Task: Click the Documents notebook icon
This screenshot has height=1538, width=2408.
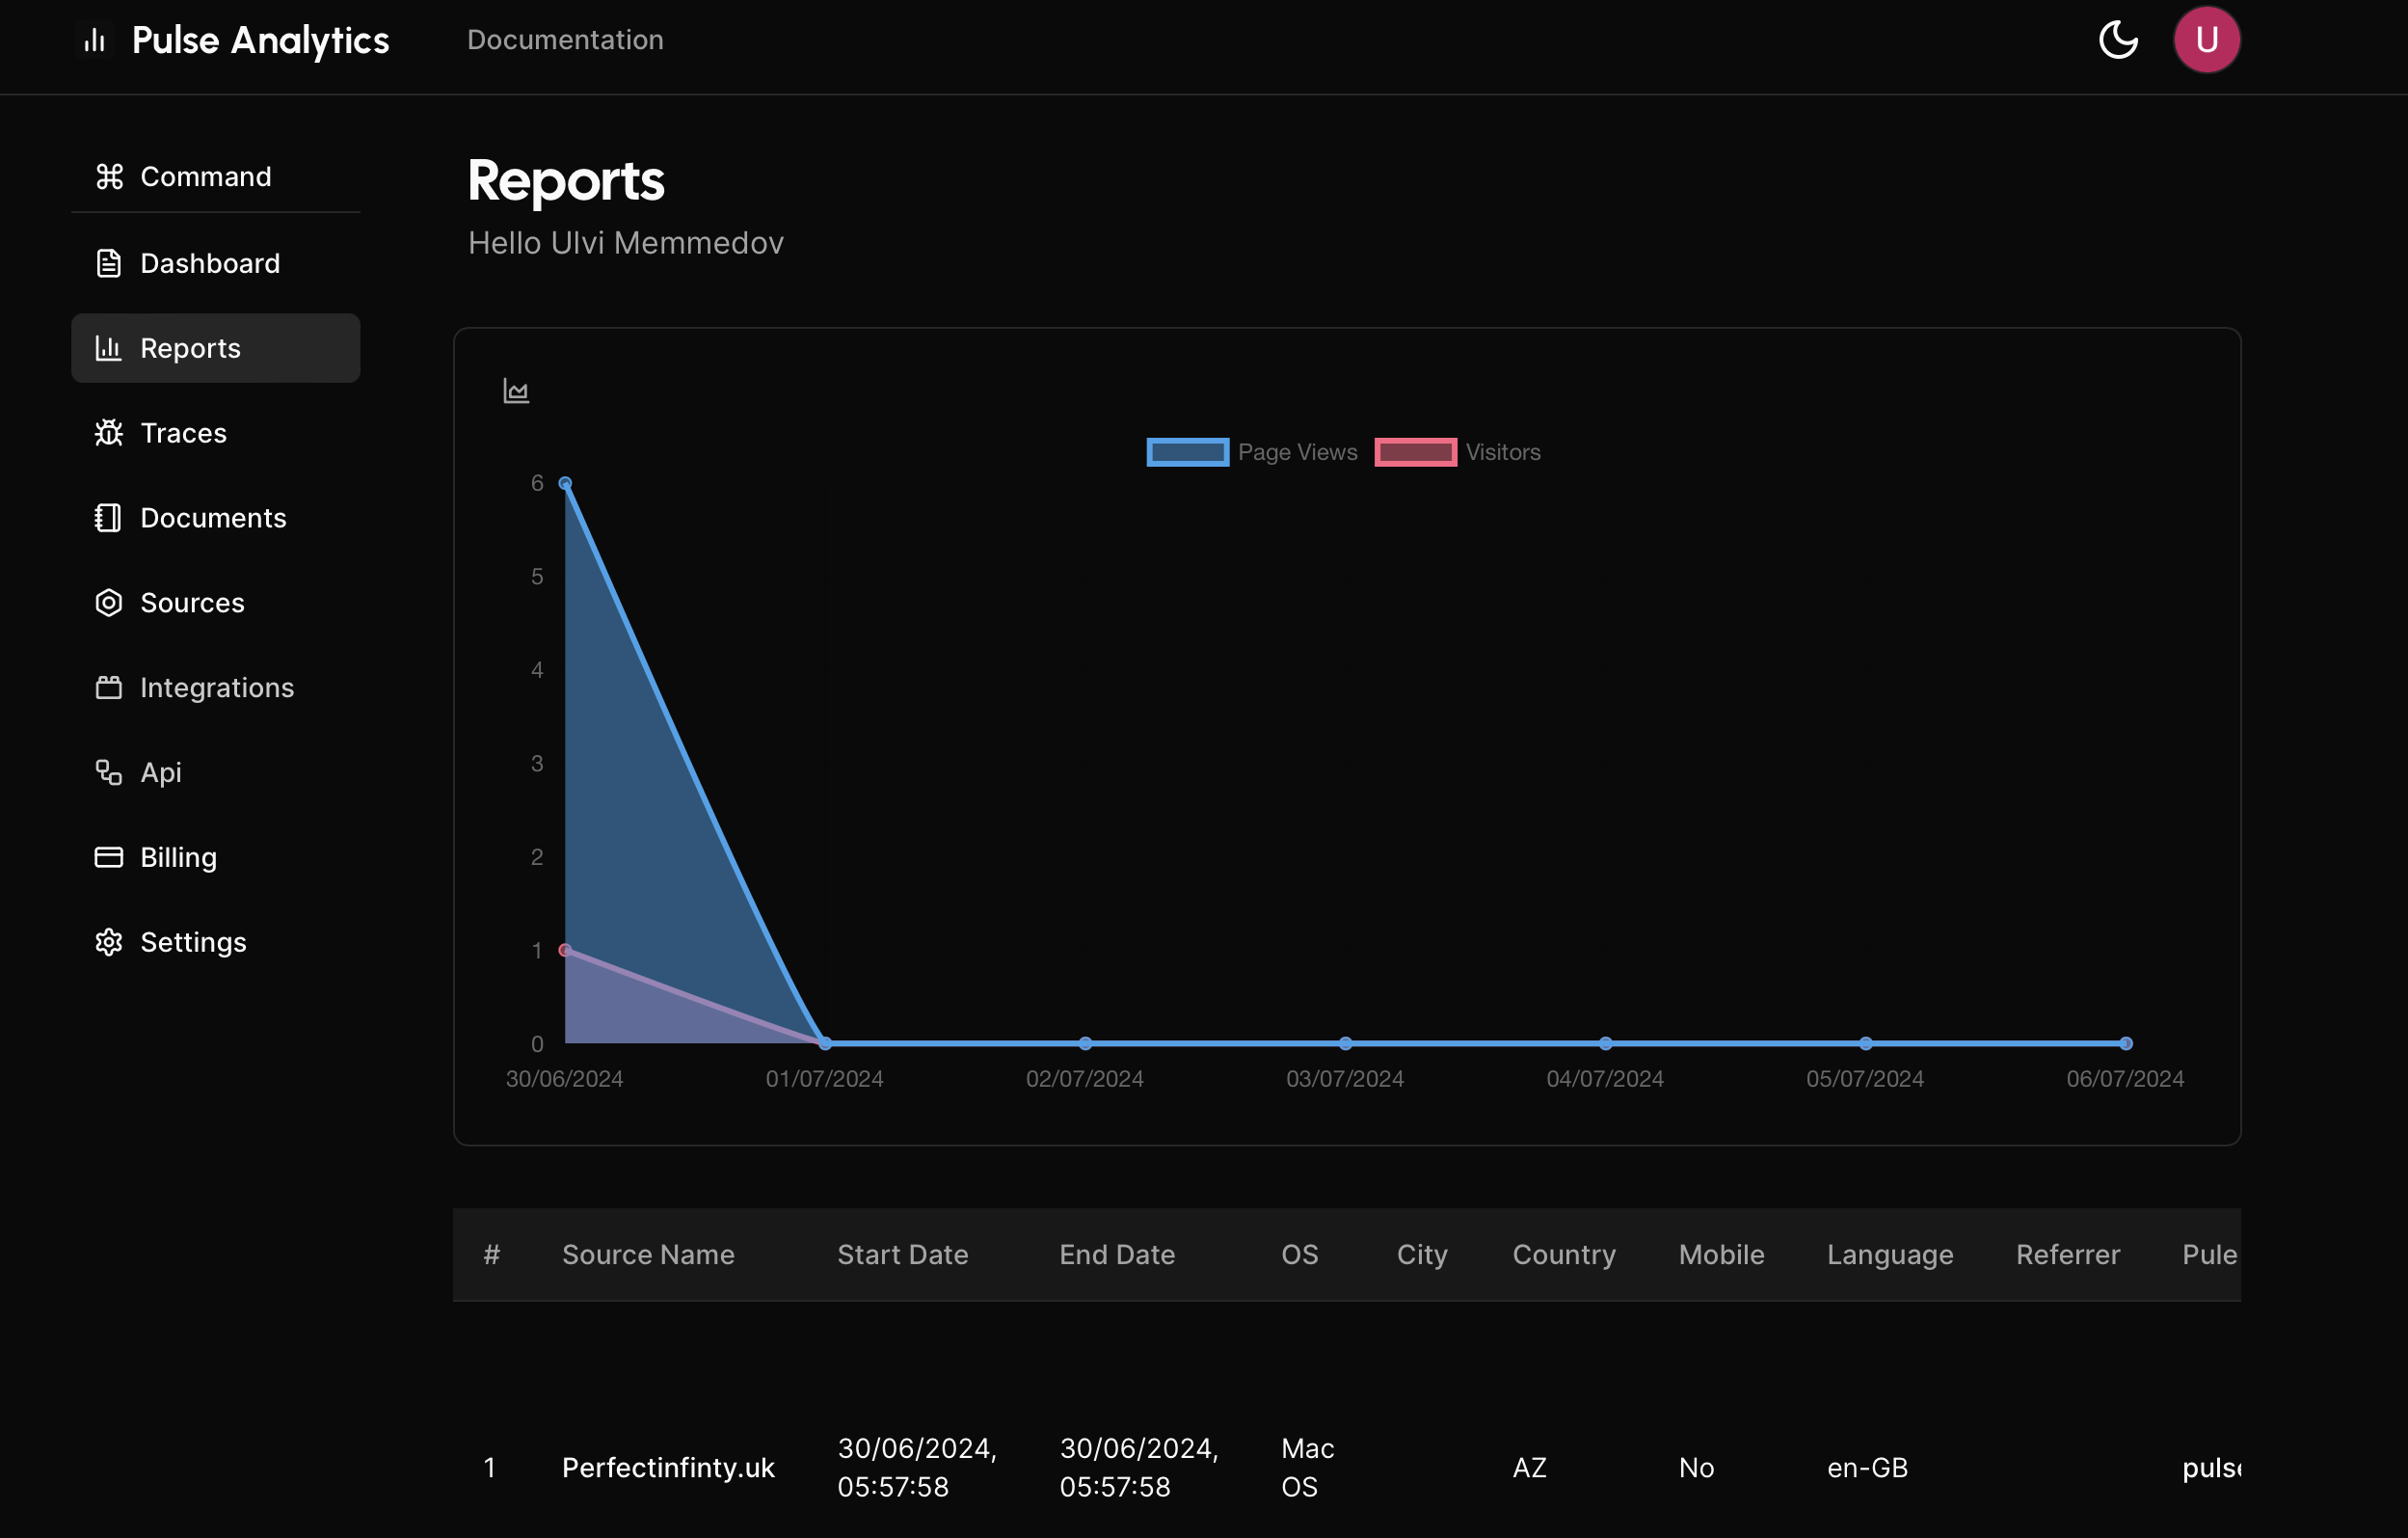Action: [x=109, y=518]
